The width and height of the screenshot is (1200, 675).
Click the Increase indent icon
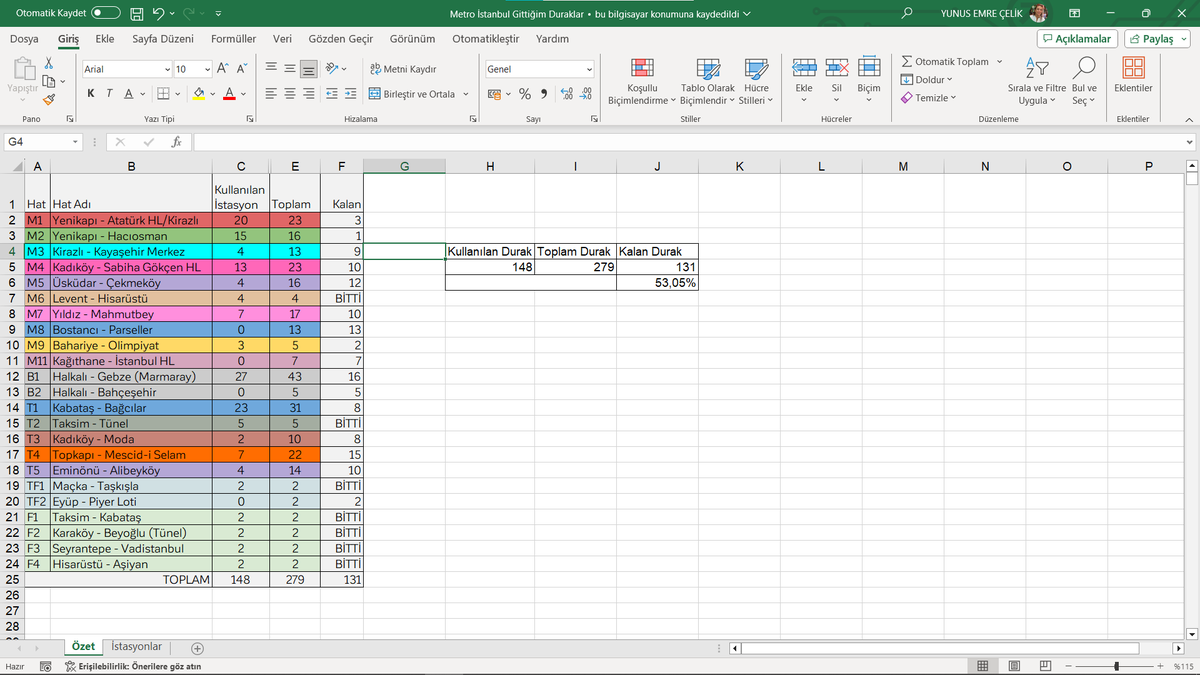(x=350, y=94)
